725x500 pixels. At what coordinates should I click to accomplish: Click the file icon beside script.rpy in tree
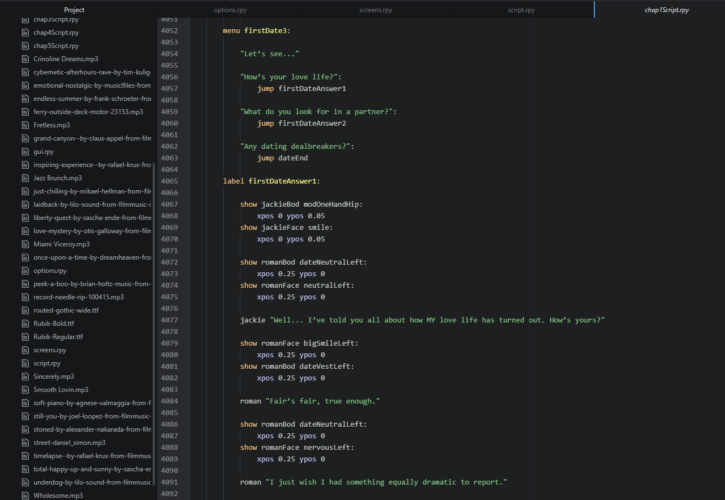pos(25,363)
